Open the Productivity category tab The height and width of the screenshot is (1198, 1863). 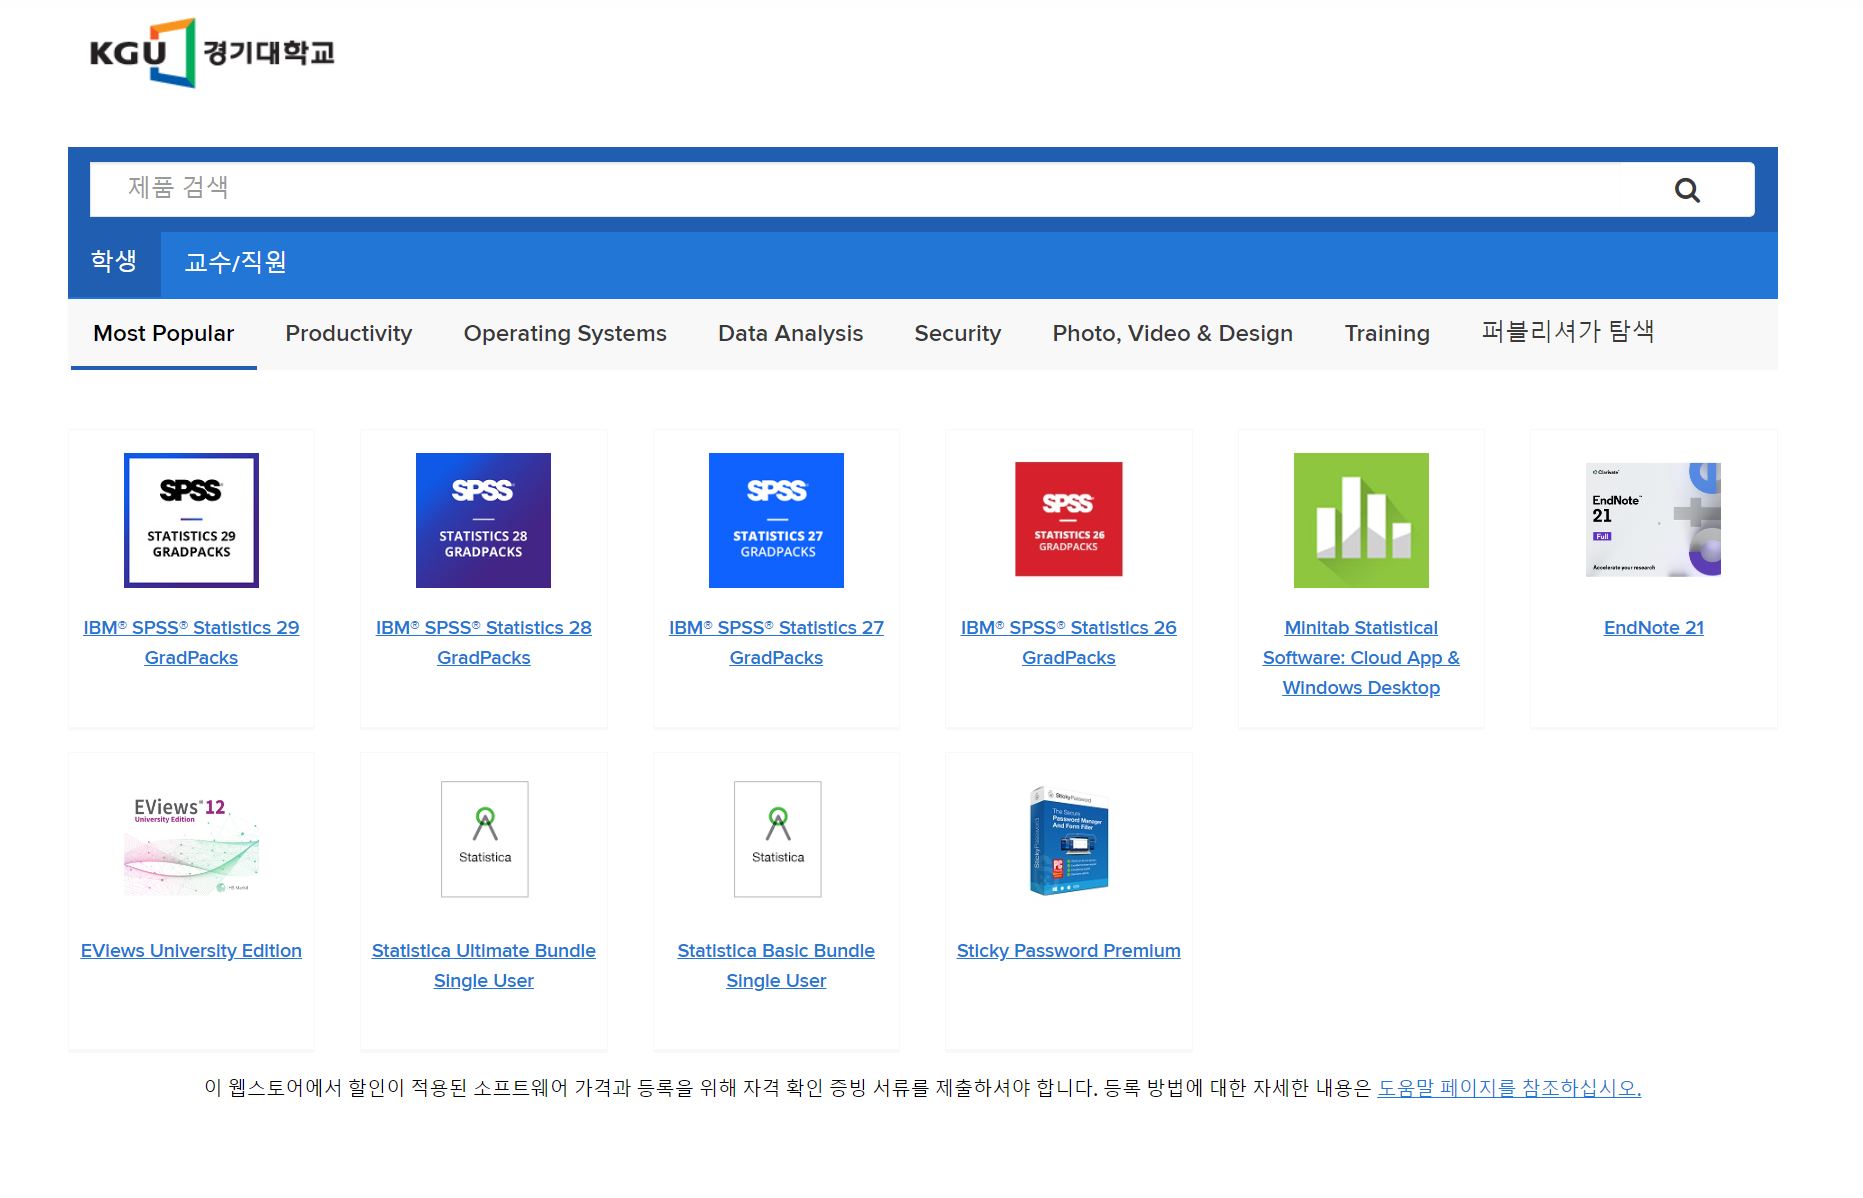349,334
